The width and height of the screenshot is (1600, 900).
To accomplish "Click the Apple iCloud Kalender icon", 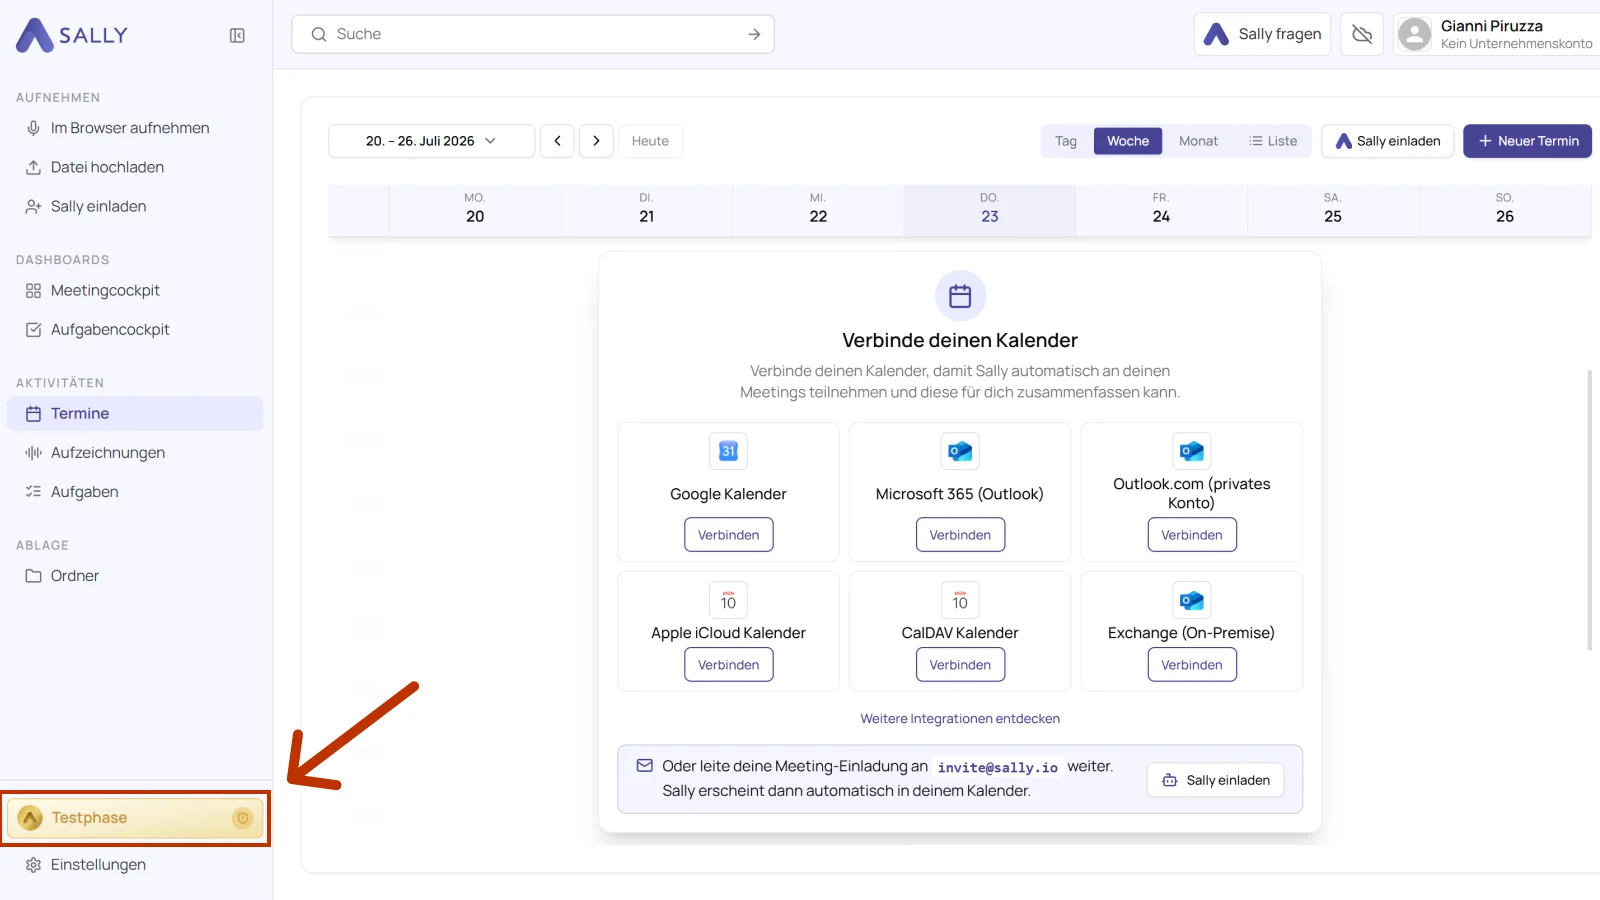I will tap(728, 600).
